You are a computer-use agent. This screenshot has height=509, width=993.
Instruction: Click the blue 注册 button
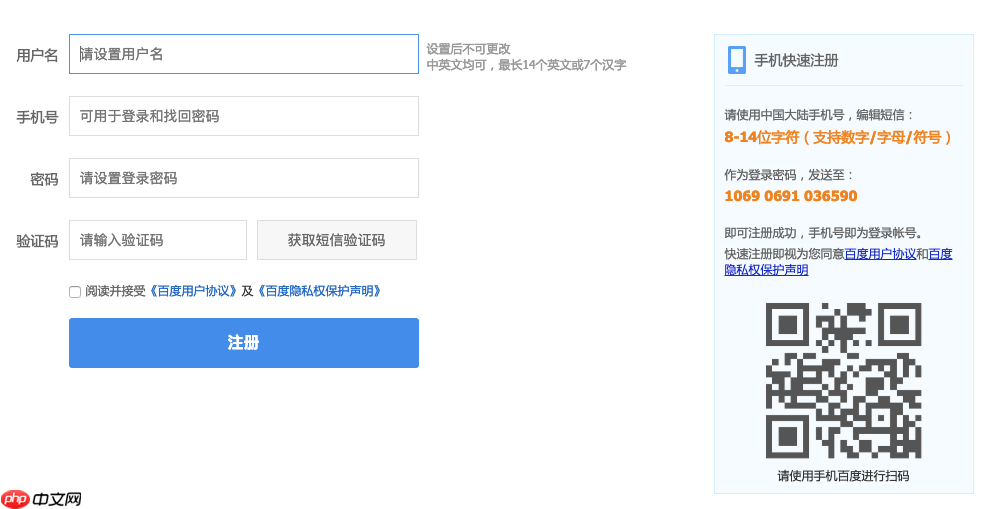click(x=244, y=342)
